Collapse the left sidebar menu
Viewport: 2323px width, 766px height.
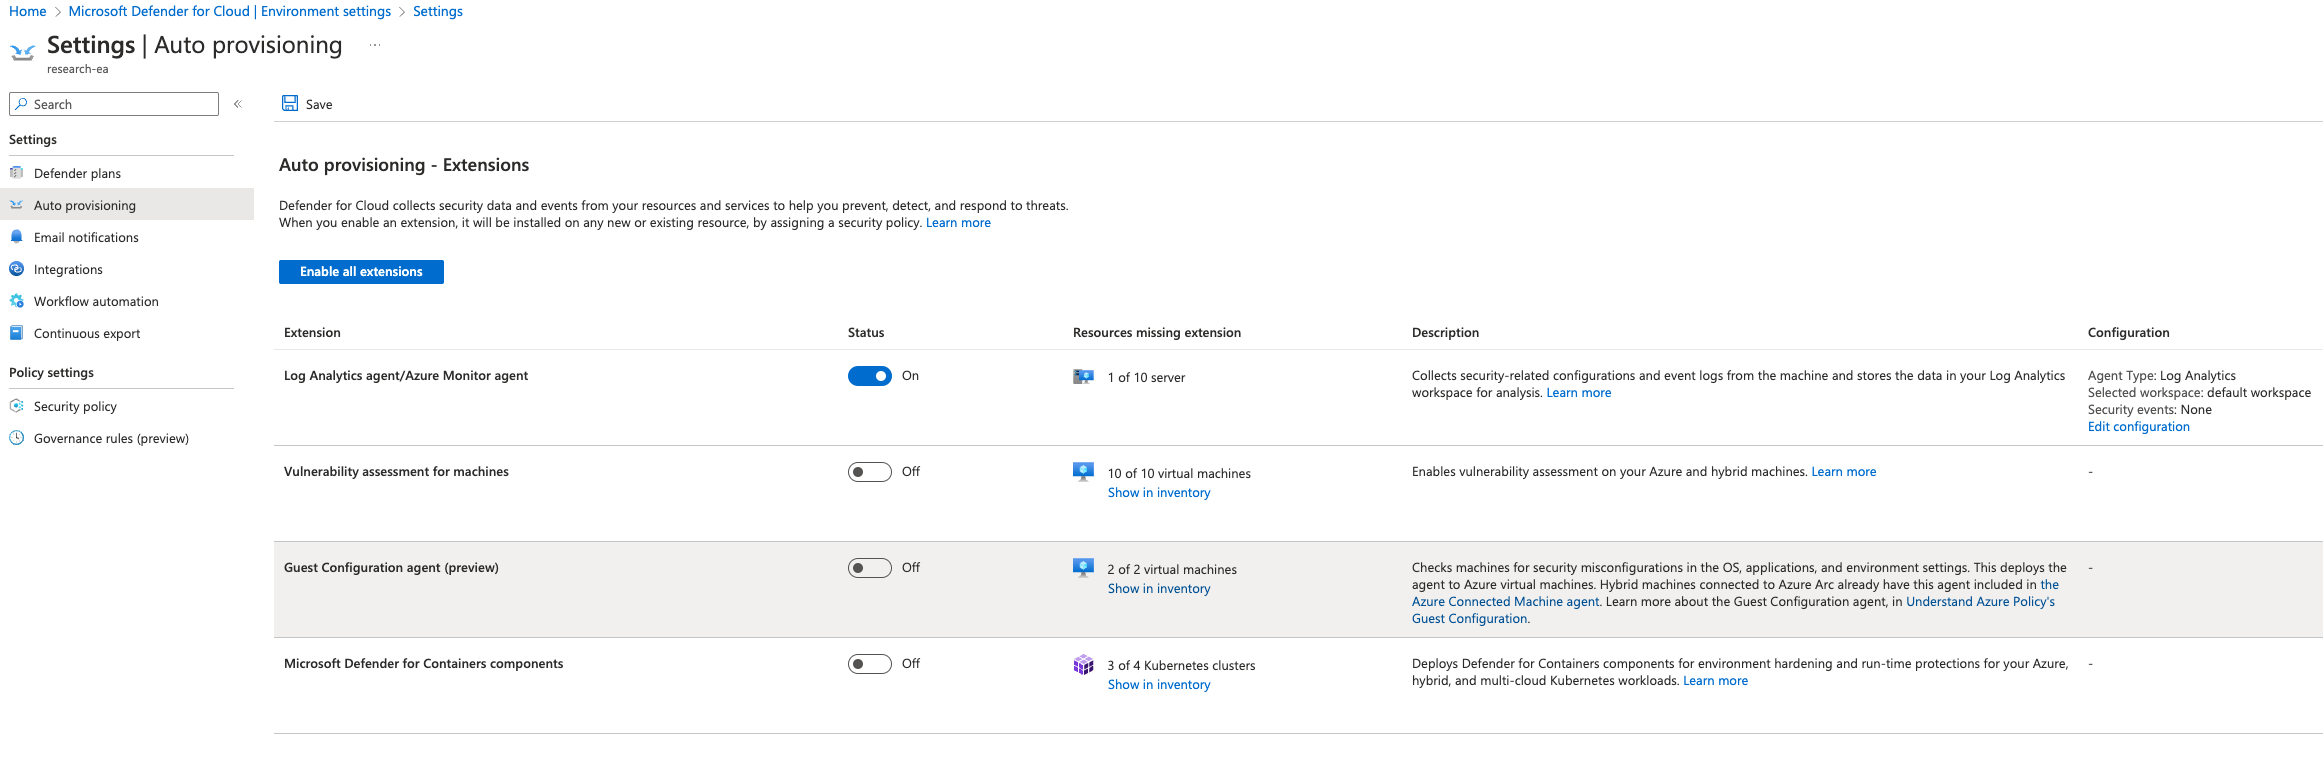(x=238, y=104)
